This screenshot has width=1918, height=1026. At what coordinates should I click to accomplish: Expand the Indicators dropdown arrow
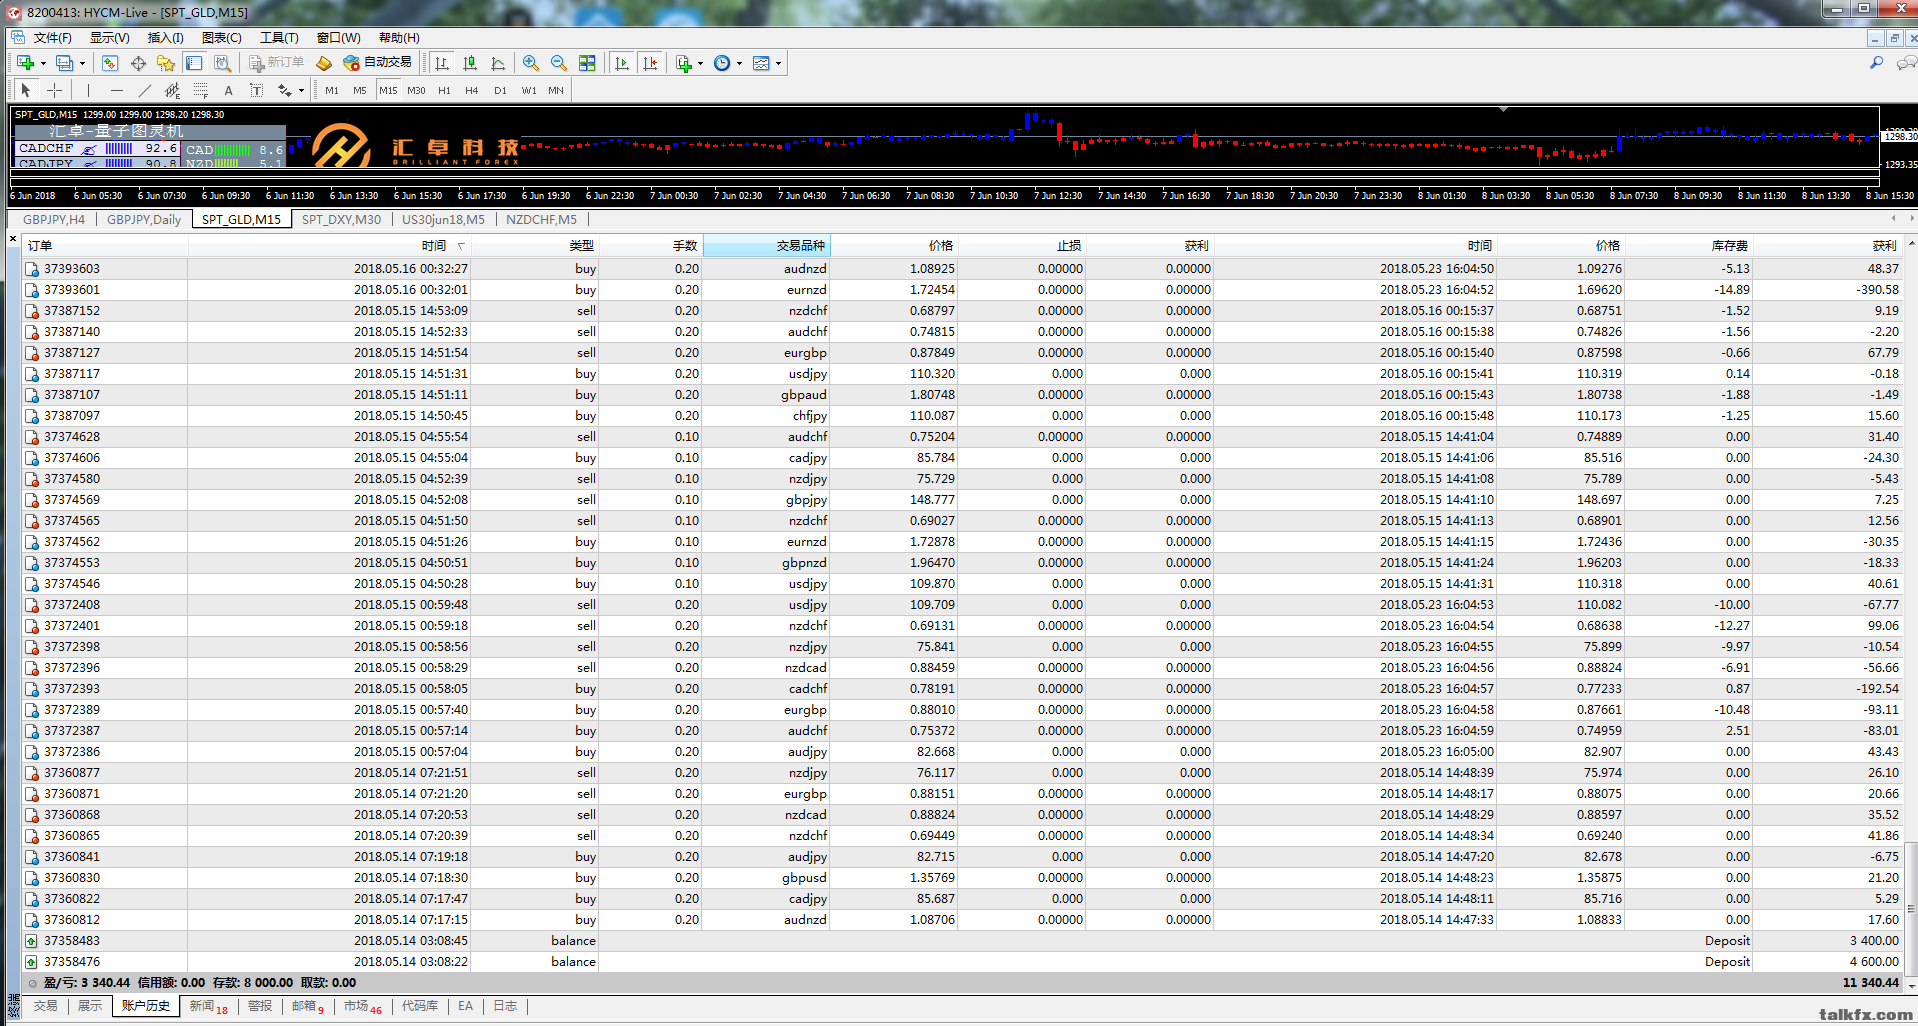coord(700,63)
